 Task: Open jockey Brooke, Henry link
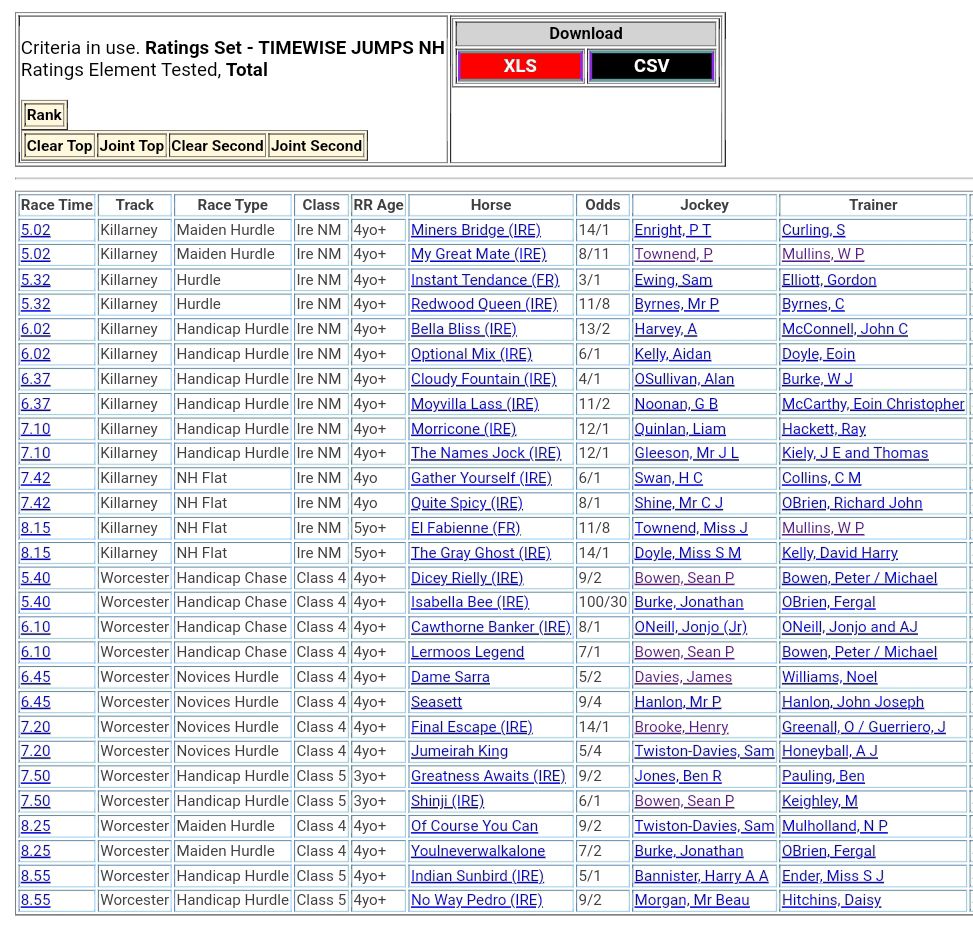pos(681,727)
